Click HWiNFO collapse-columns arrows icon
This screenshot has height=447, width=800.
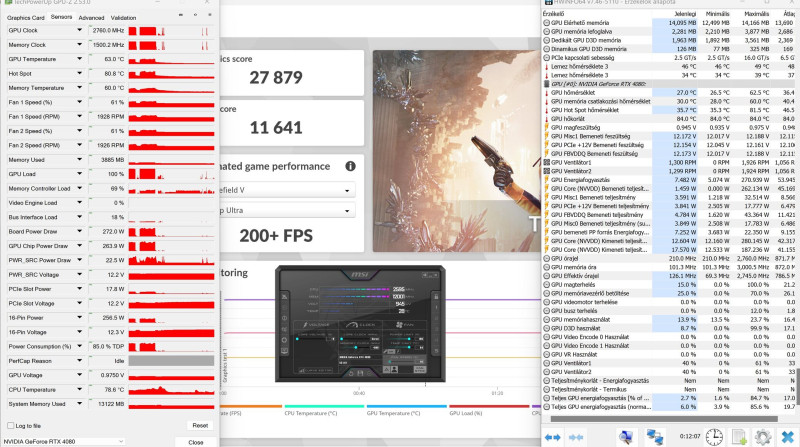[x=576, y=437]
